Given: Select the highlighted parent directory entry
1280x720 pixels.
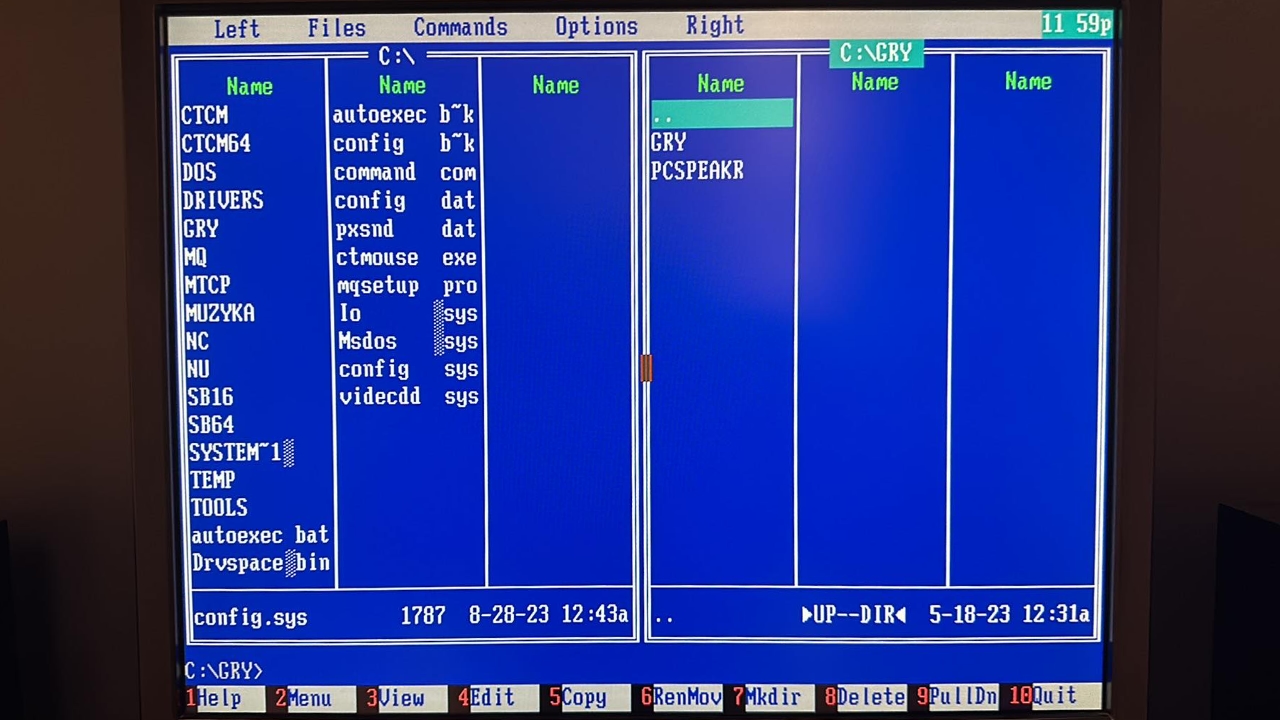Looking at the screenshot, I should click(721, 114).
